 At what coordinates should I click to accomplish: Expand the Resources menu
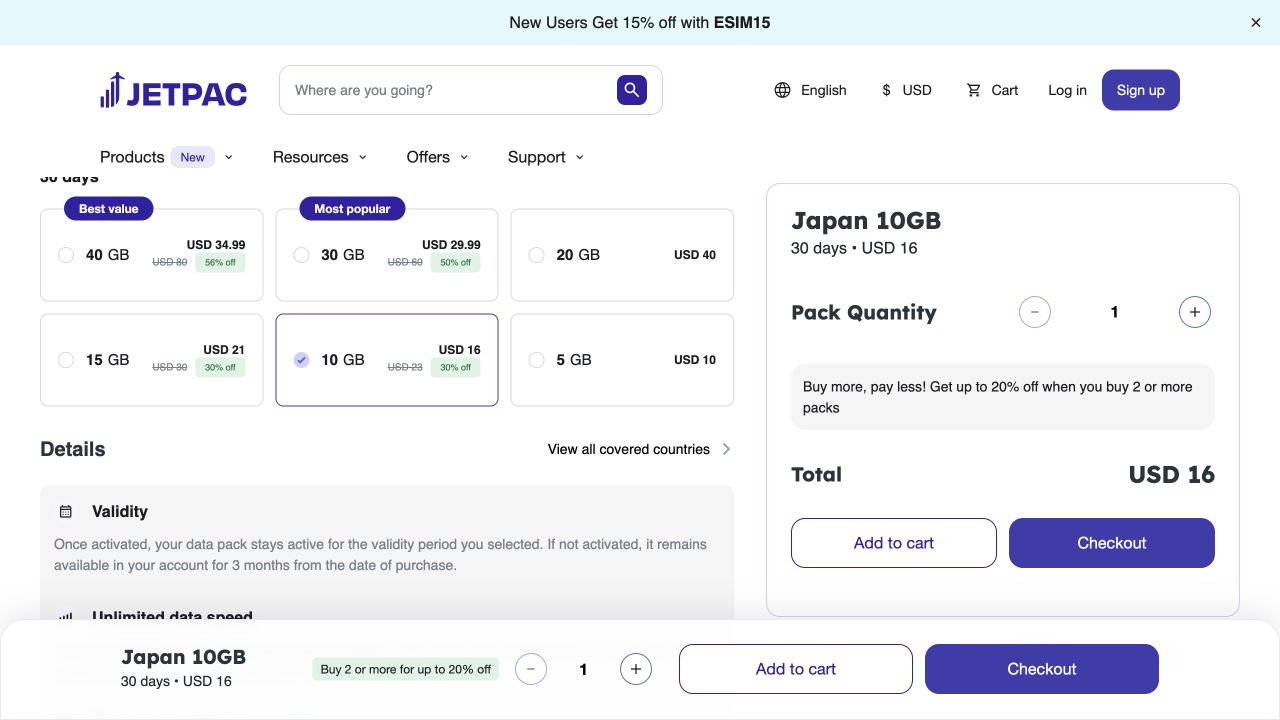[320, 157]
